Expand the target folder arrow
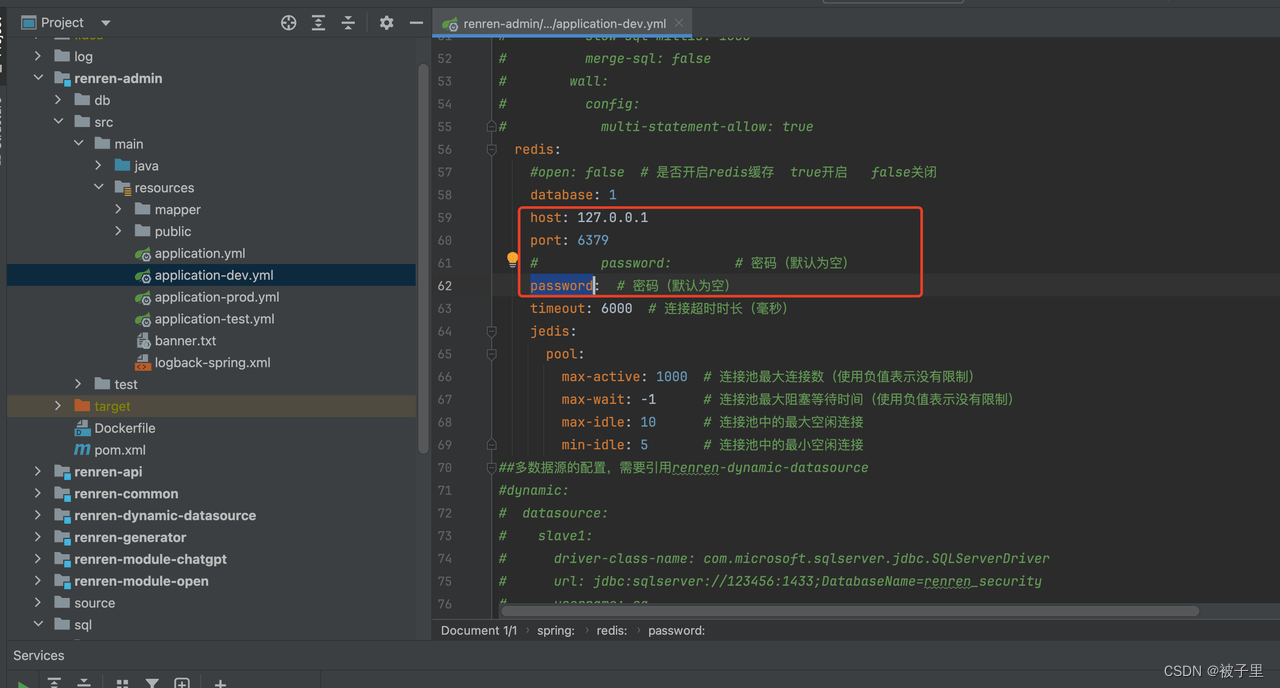The width and height of the screenshot is (1280, 688). coord(58,407)
